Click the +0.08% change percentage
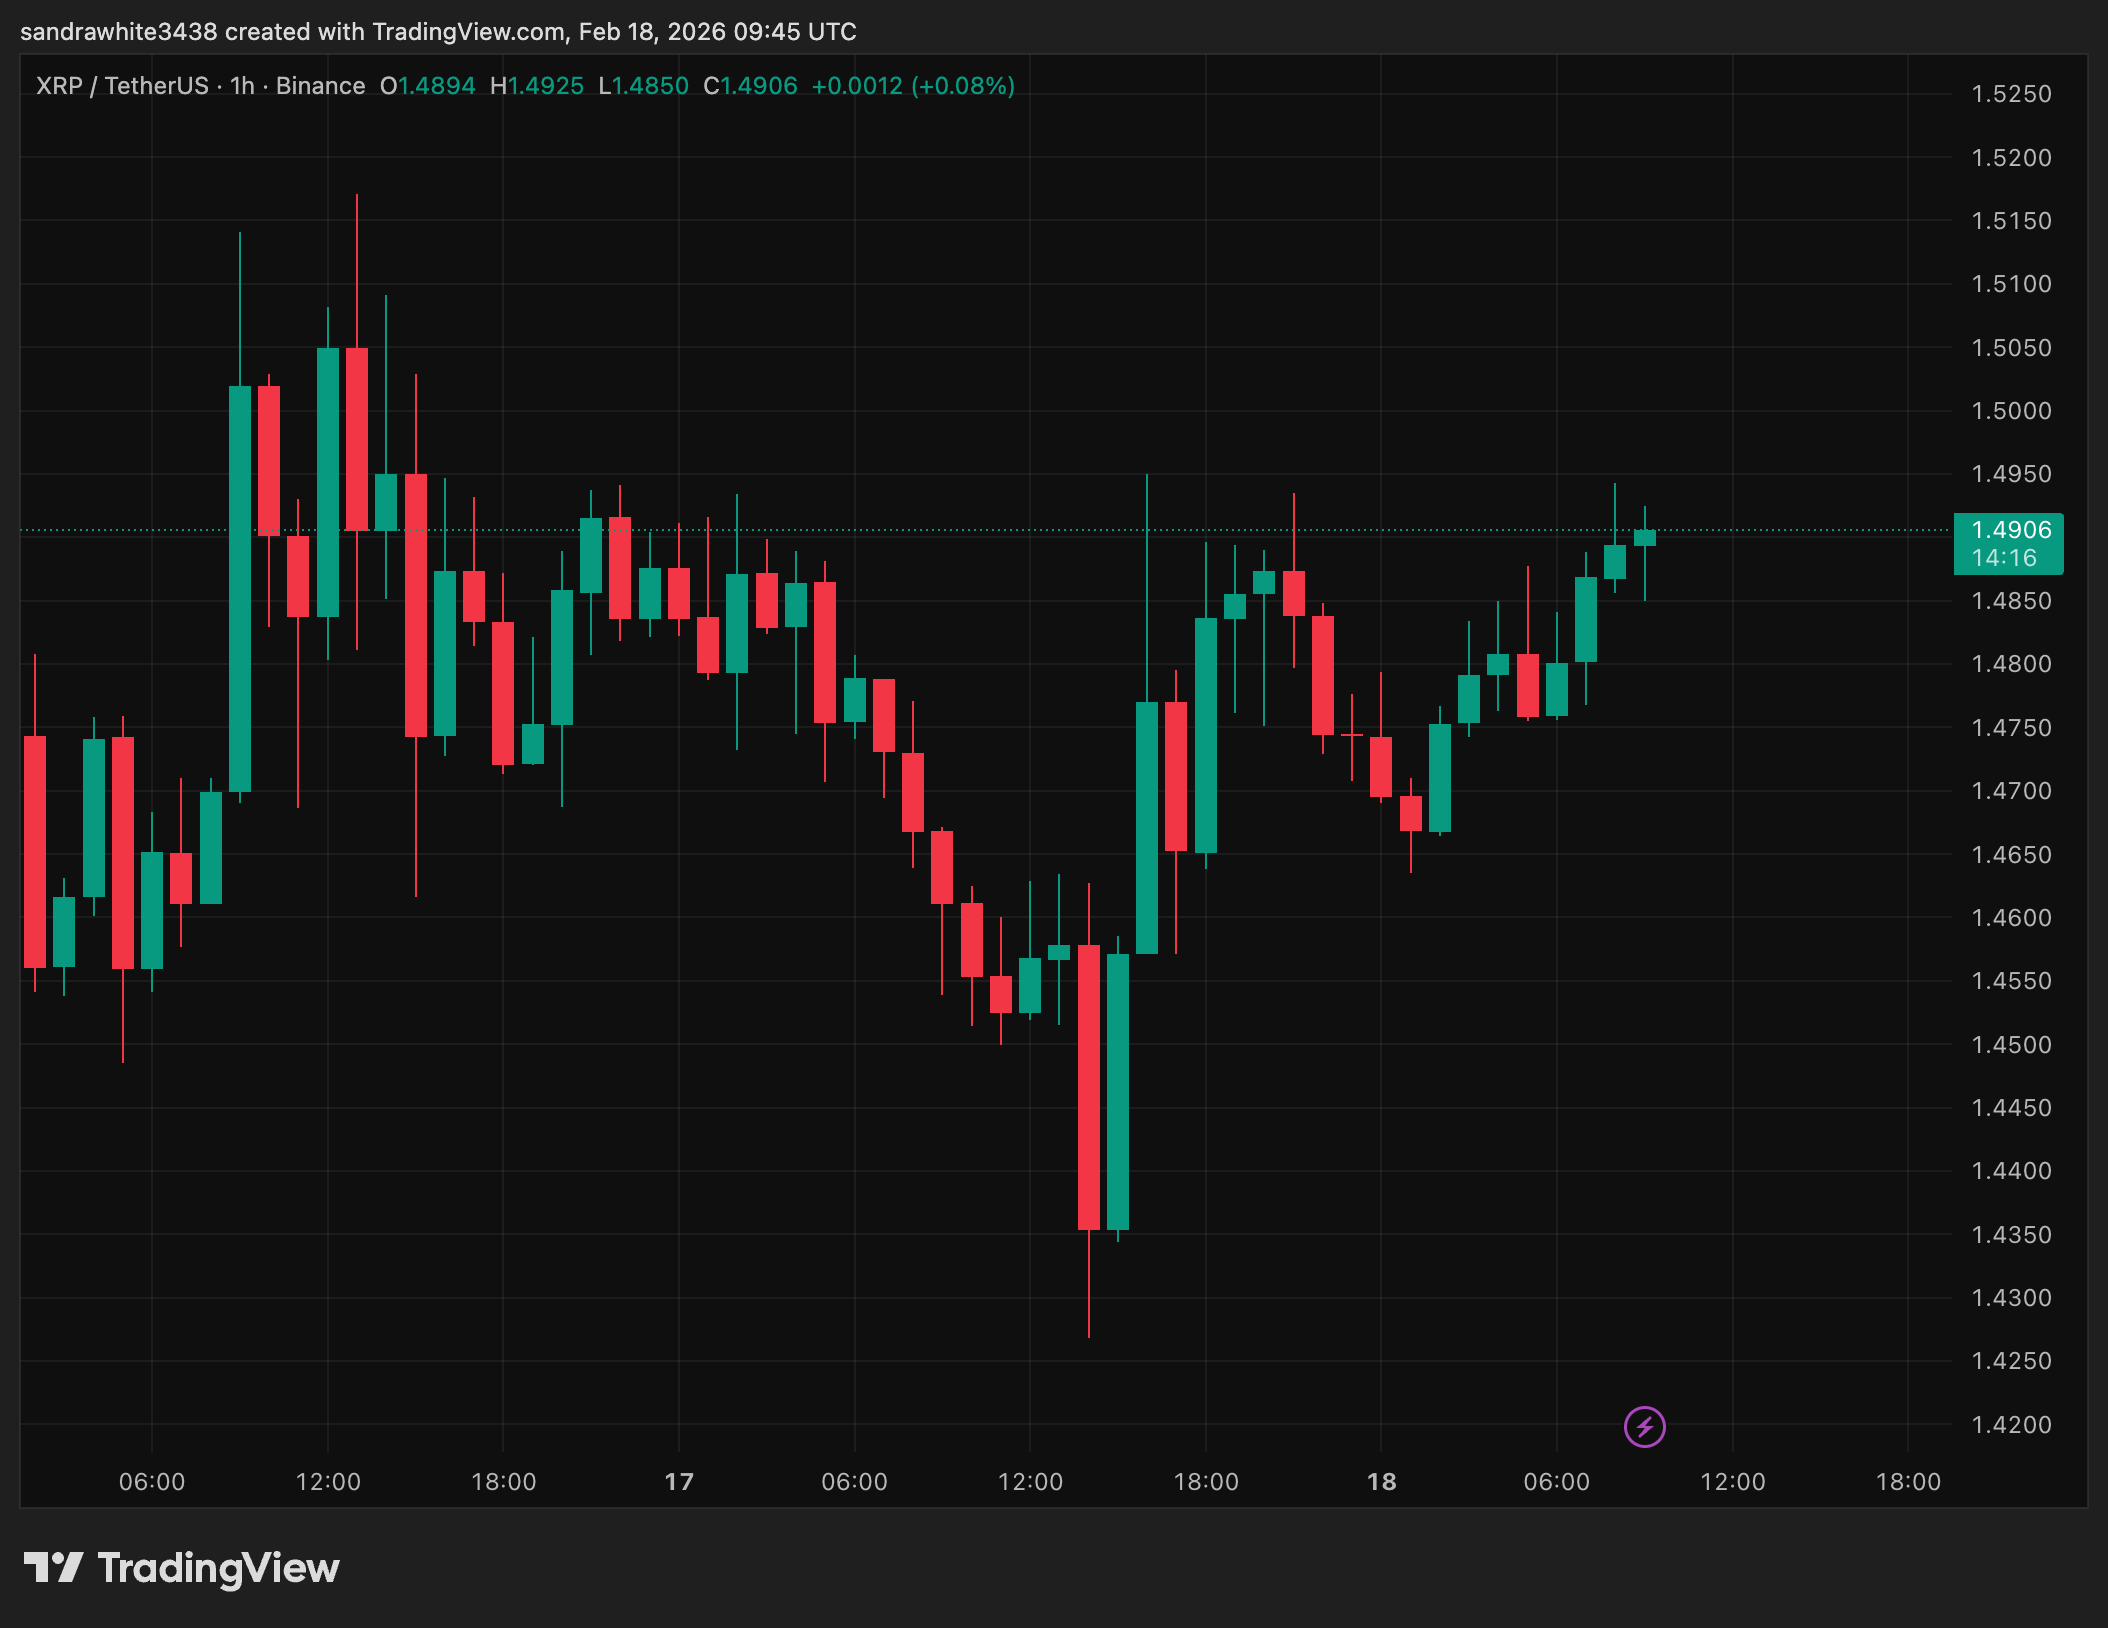This screenshot has height=1628, width=2108. [962, 86]
